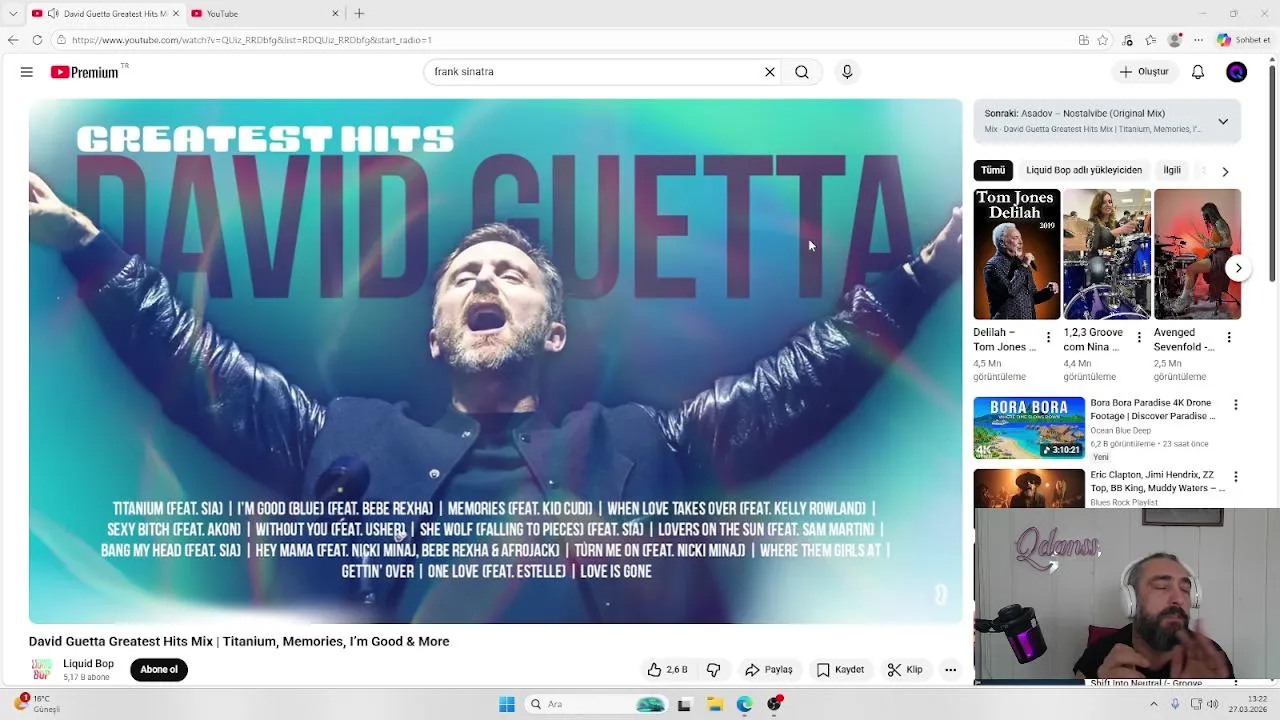Open Edge profile avatar
The height and width of the screenshot is (720, 1280).
tap(1175, 40)
